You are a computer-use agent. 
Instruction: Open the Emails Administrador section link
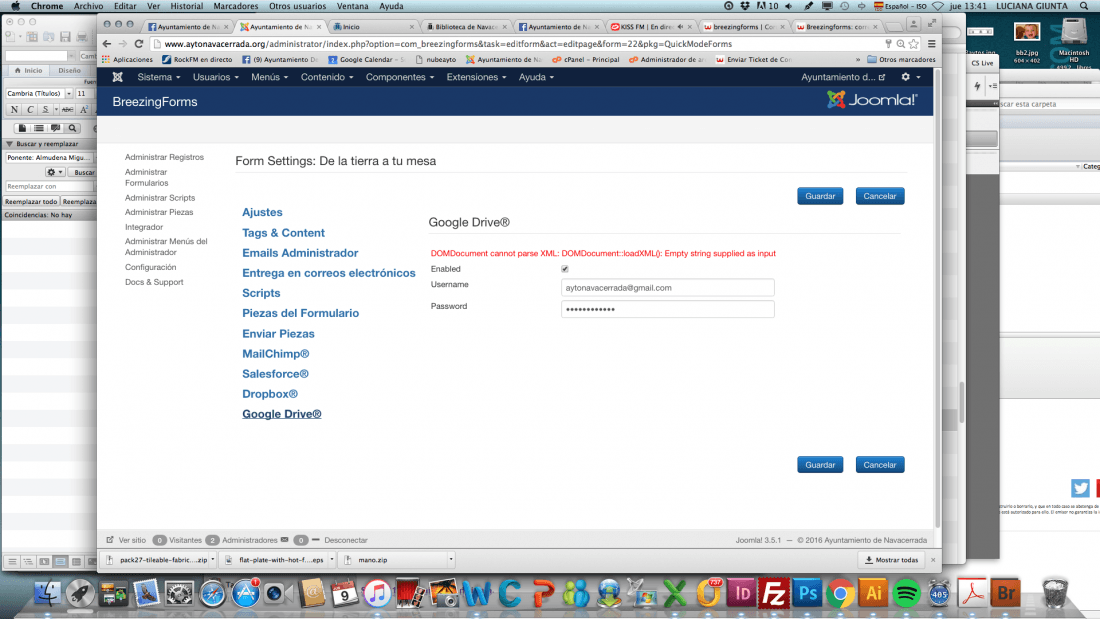(300, 253)
